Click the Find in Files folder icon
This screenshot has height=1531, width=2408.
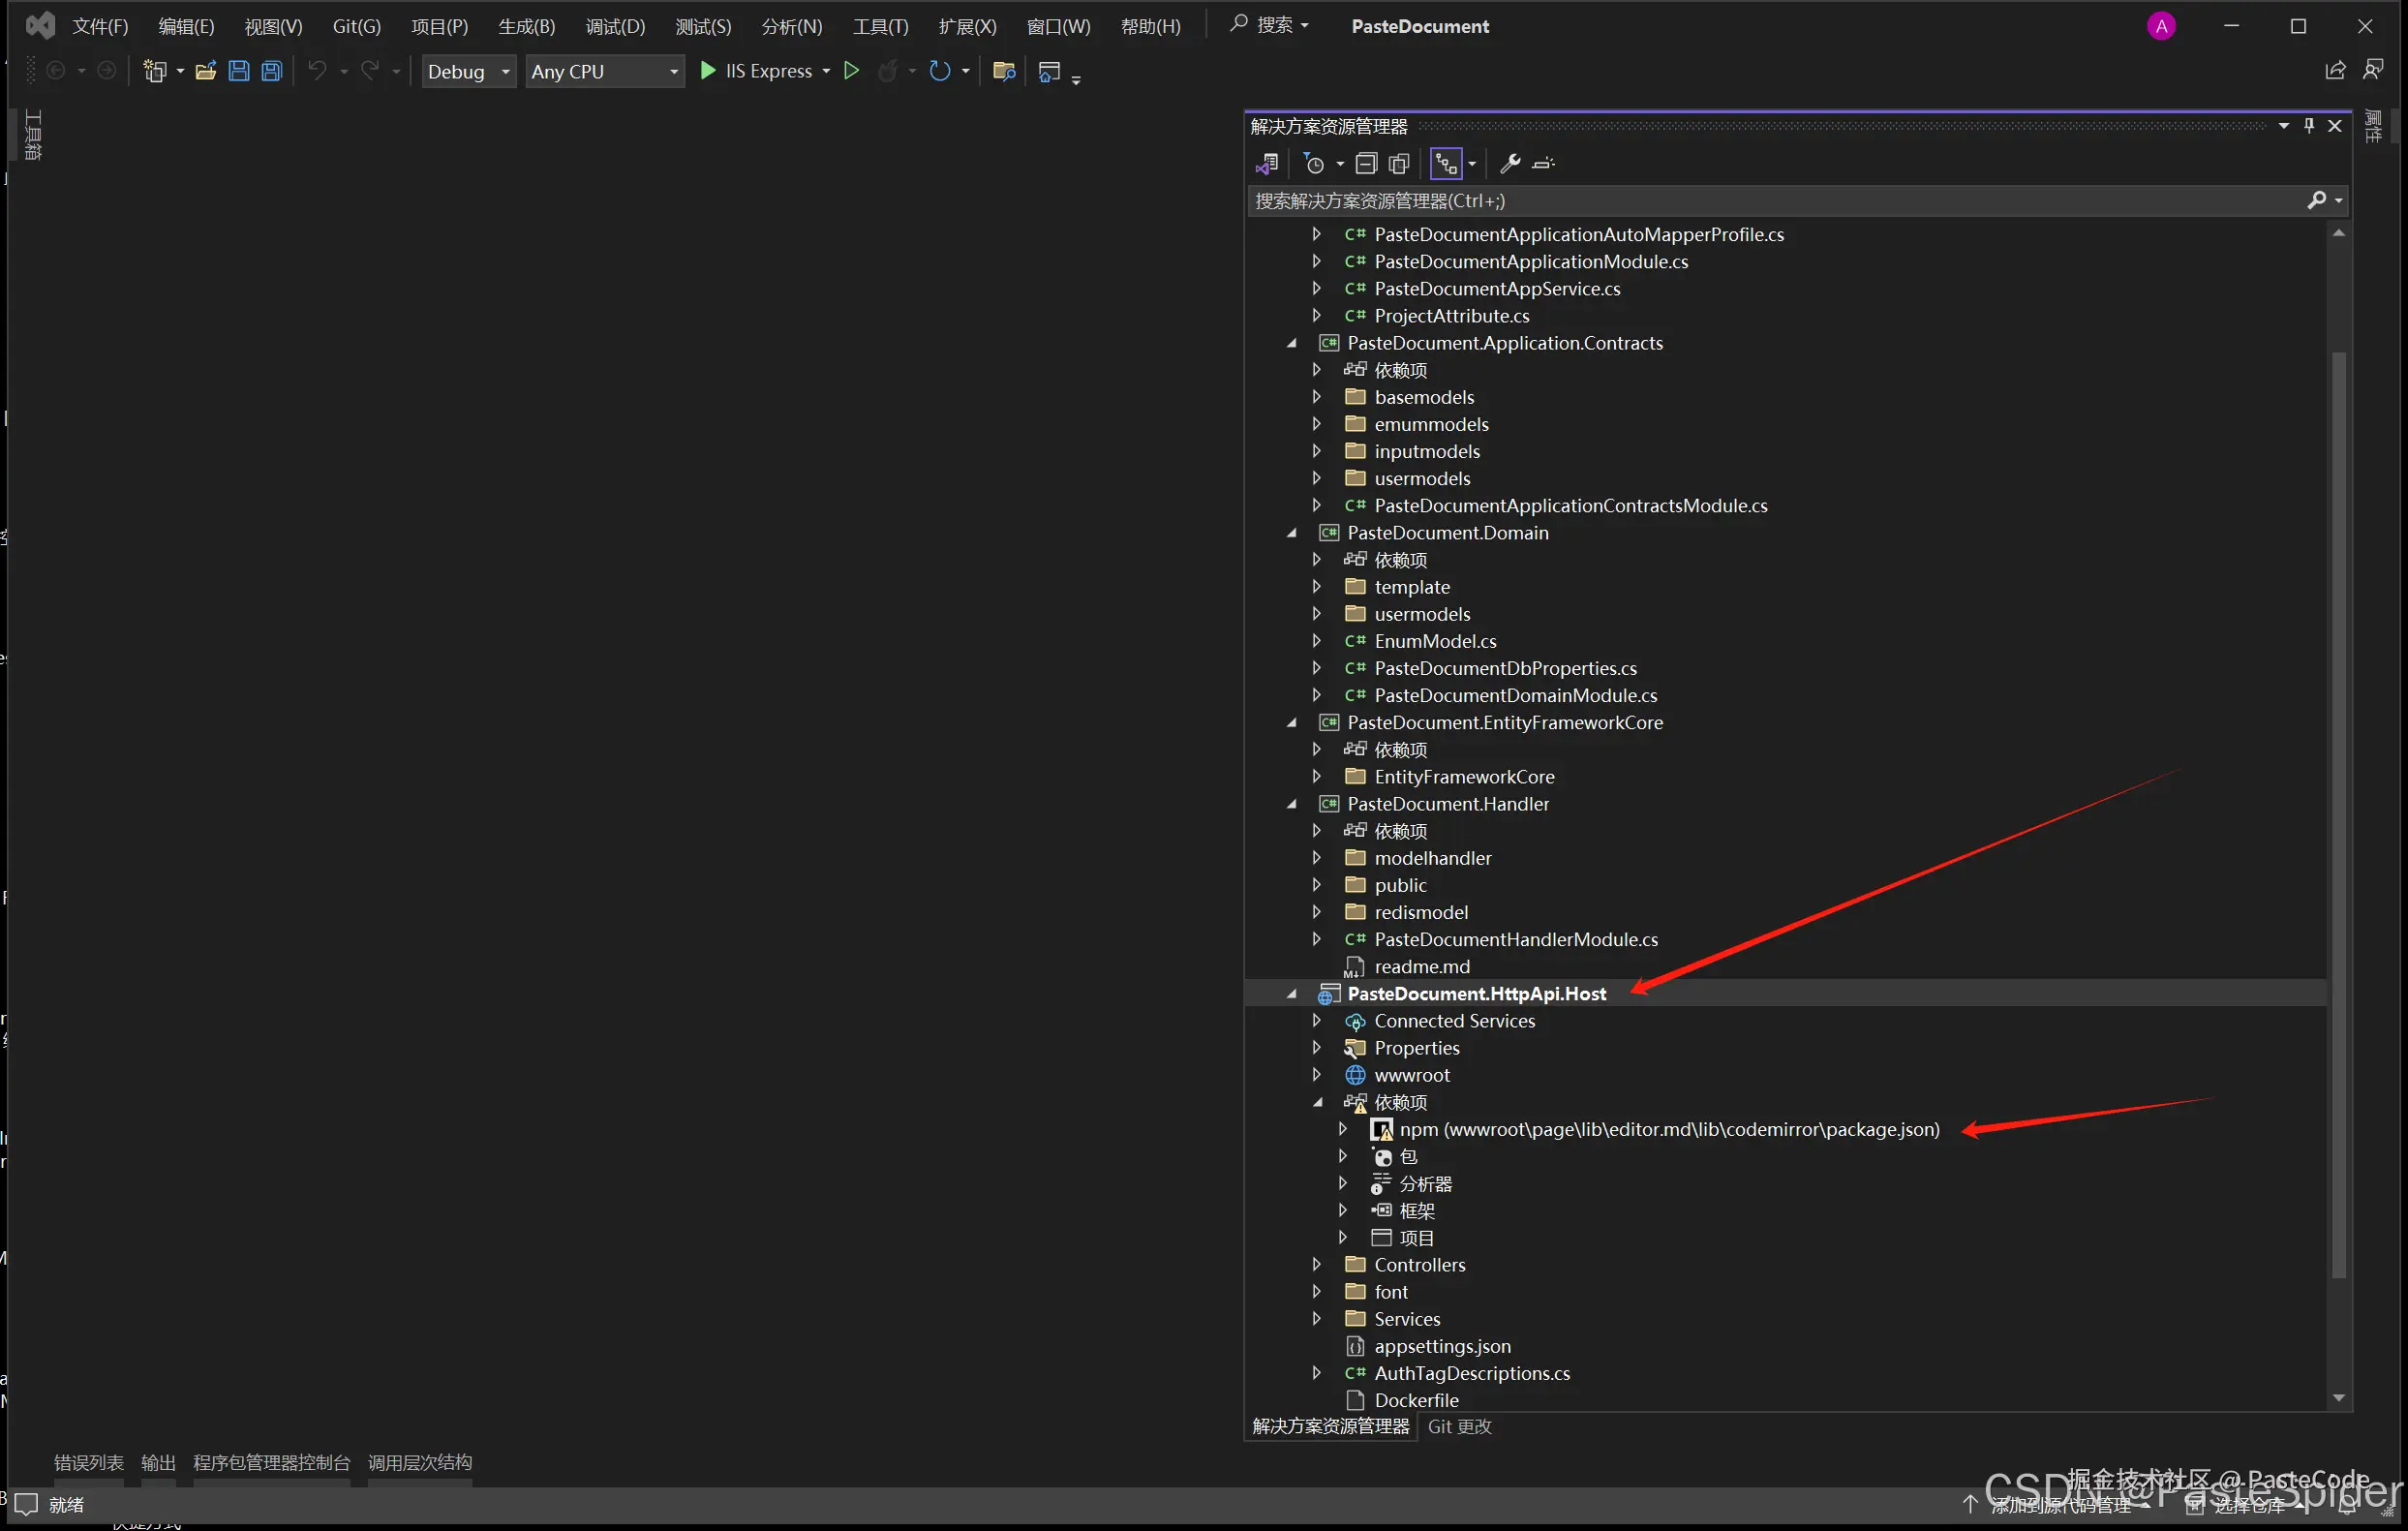tap(1004, 71)
